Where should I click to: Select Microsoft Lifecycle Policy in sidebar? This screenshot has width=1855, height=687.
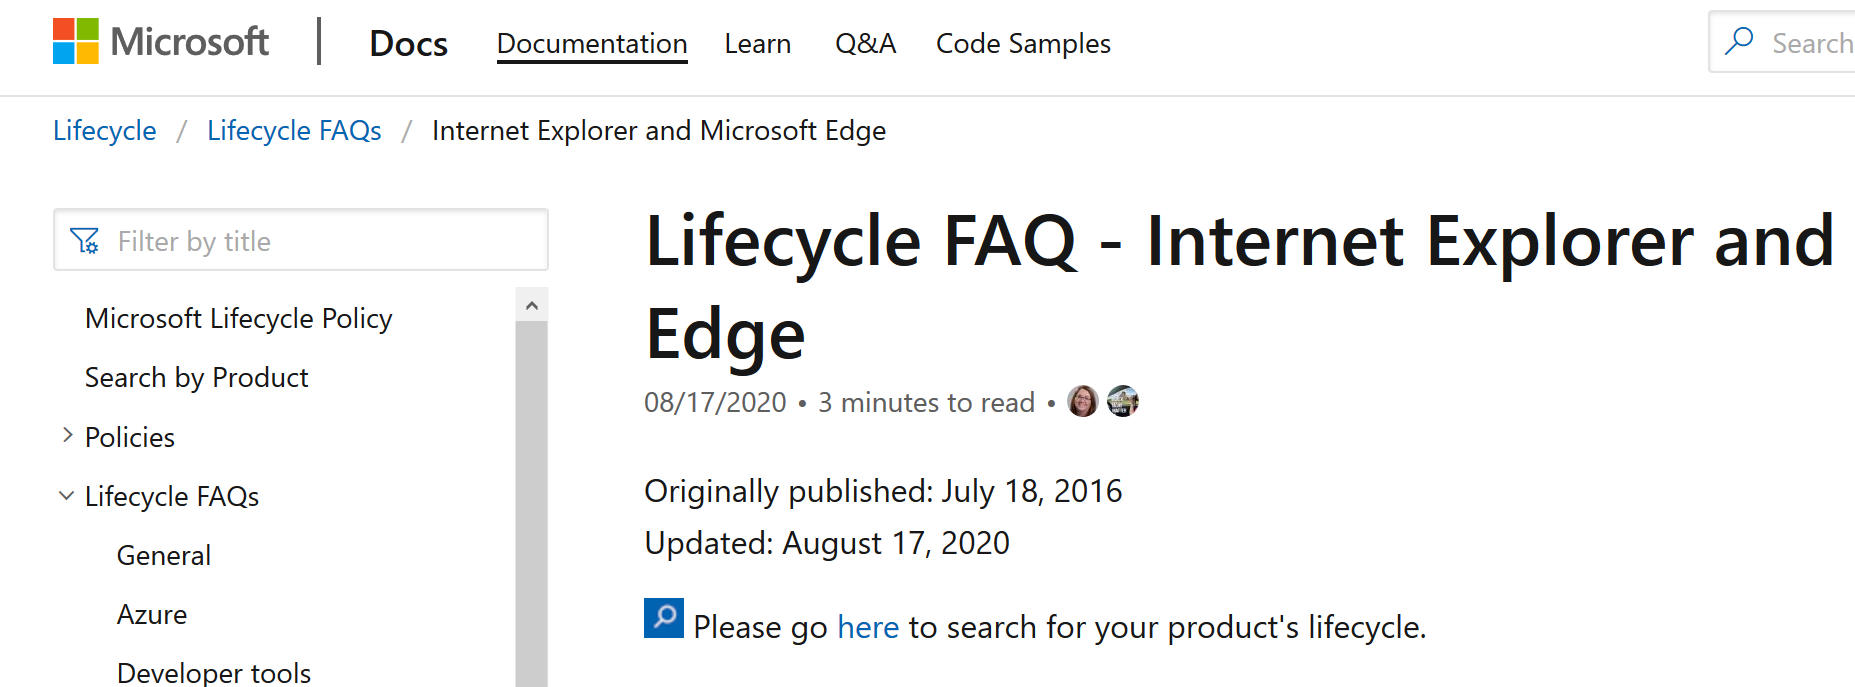point(239,318)
